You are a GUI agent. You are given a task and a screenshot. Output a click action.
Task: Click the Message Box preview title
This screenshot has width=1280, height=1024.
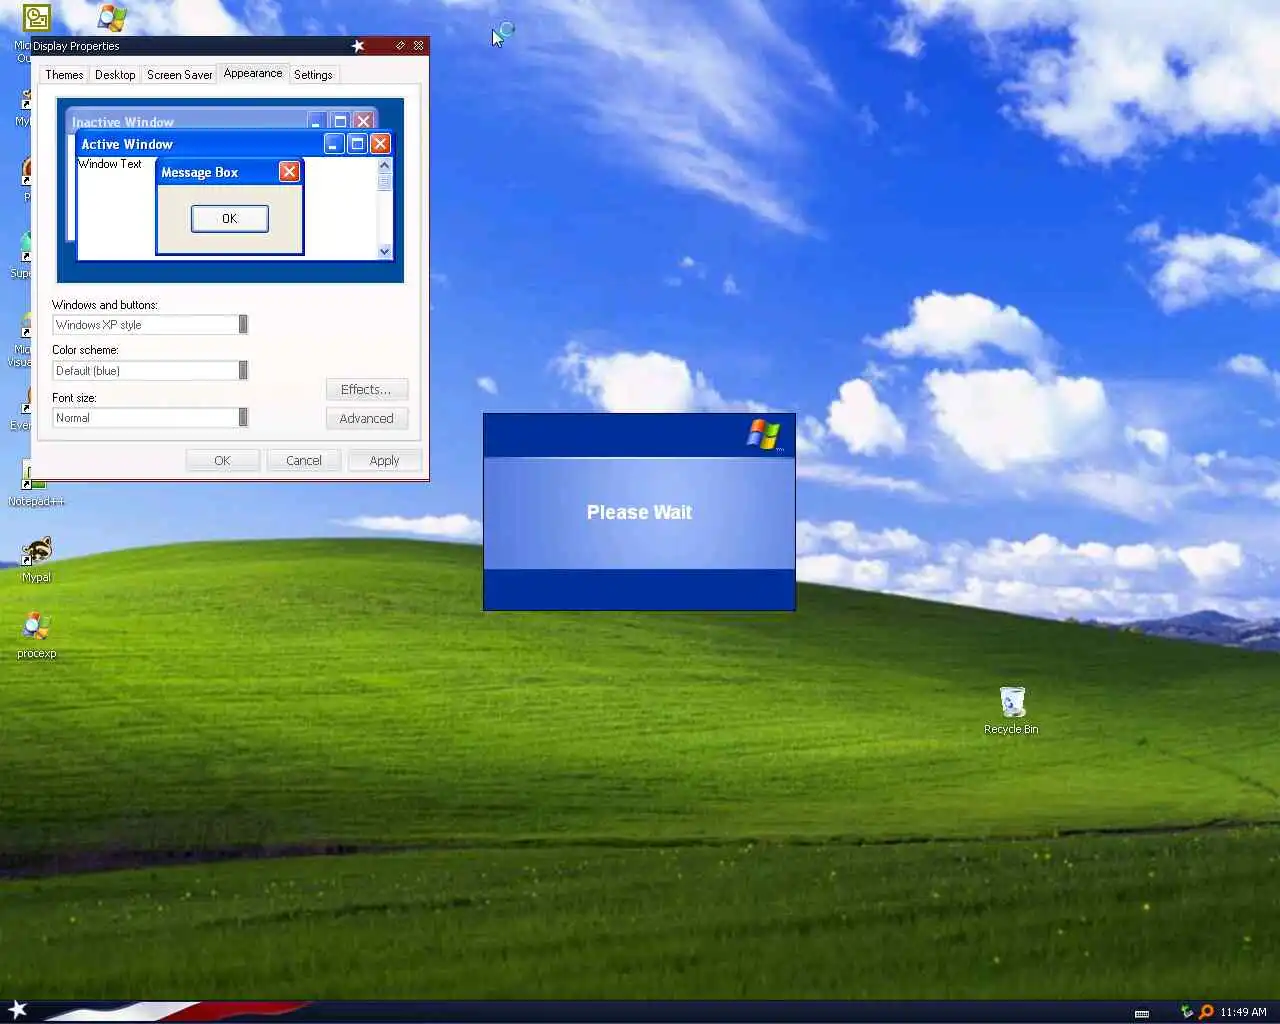point(200,173)
